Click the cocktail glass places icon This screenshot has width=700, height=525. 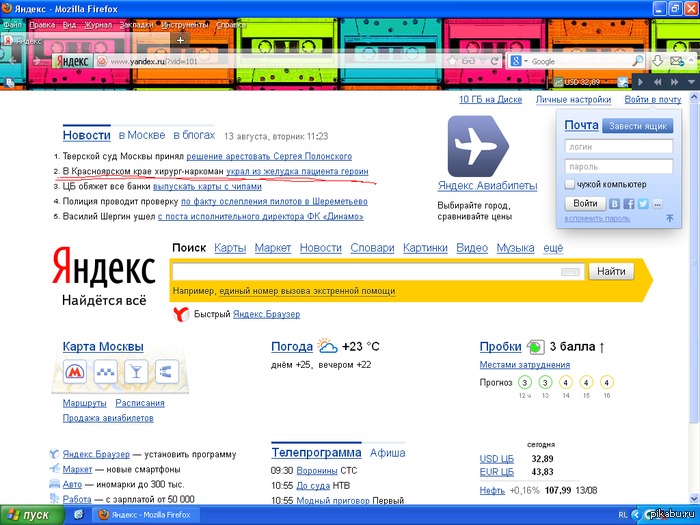(x=136, y=371)
